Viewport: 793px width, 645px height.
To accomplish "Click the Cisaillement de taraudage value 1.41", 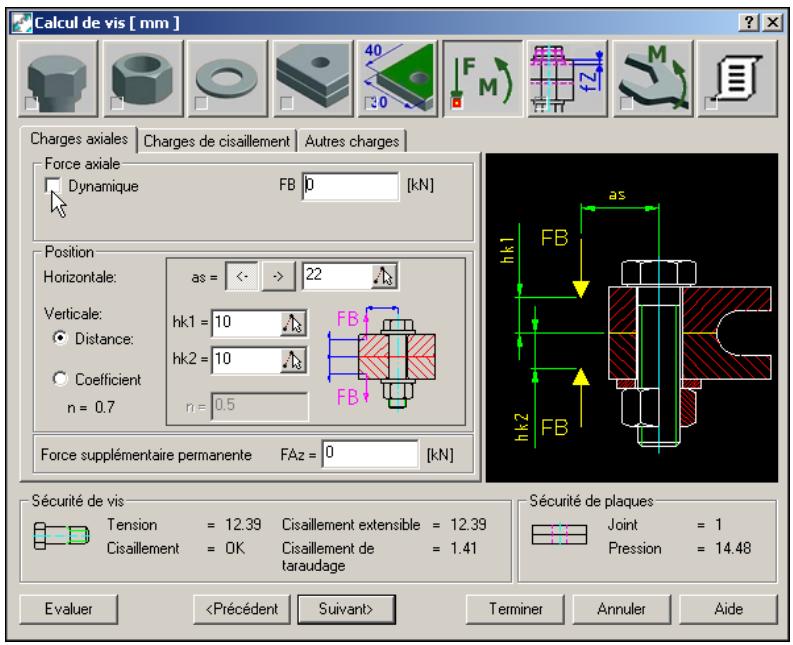I will pyautogui.click(x=464, y=548).
